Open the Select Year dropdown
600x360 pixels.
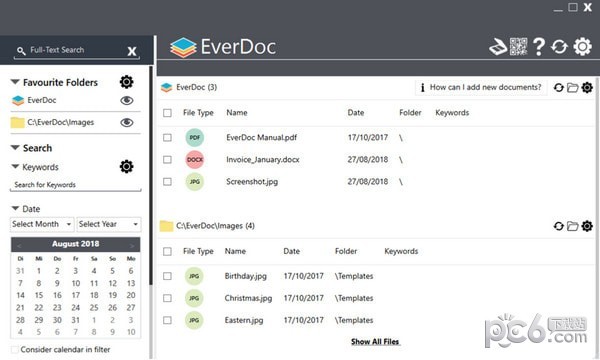(109, 224)
